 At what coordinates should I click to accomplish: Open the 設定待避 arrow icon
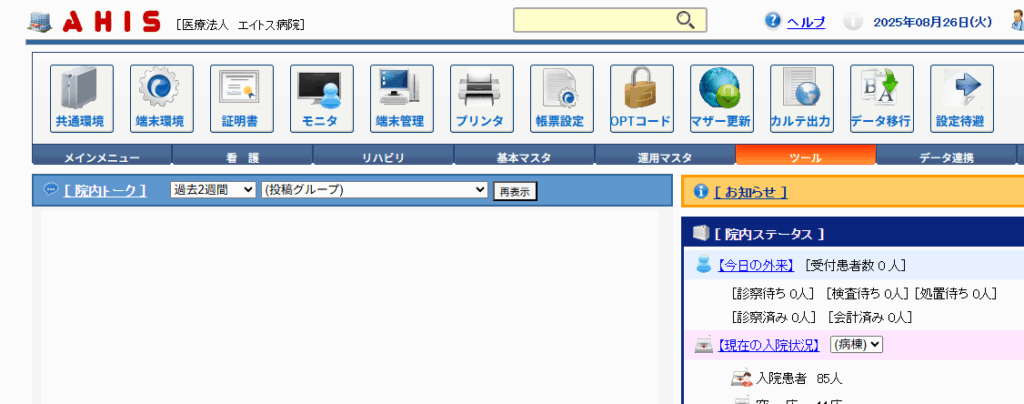pos(961,99)
